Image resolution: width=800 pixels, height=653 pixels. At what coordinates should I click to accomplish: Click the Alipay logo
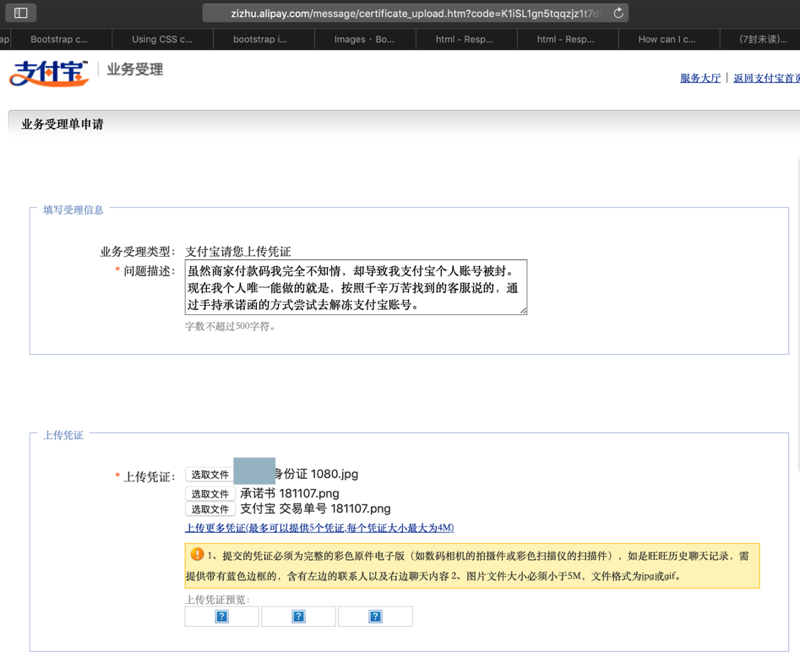tap(49, 73)
